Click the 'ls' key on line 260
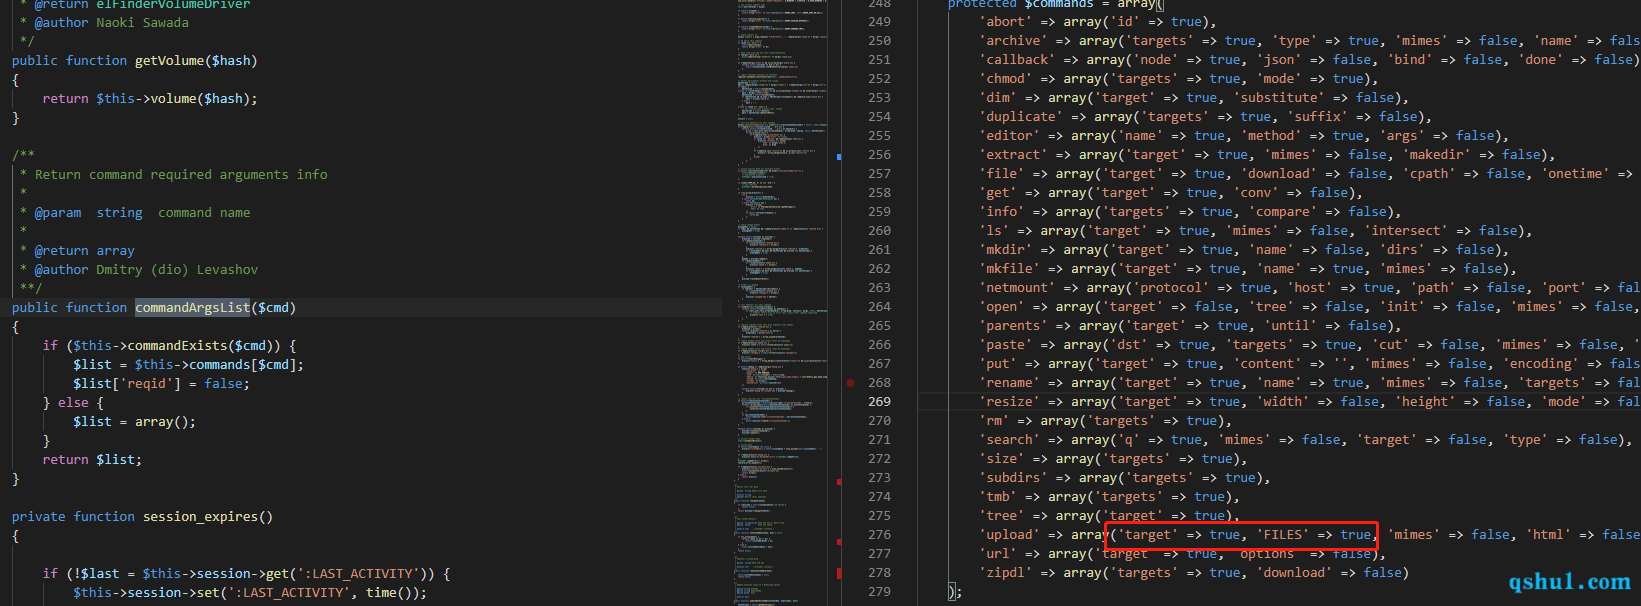The image size is (1641, 606). 994,231
